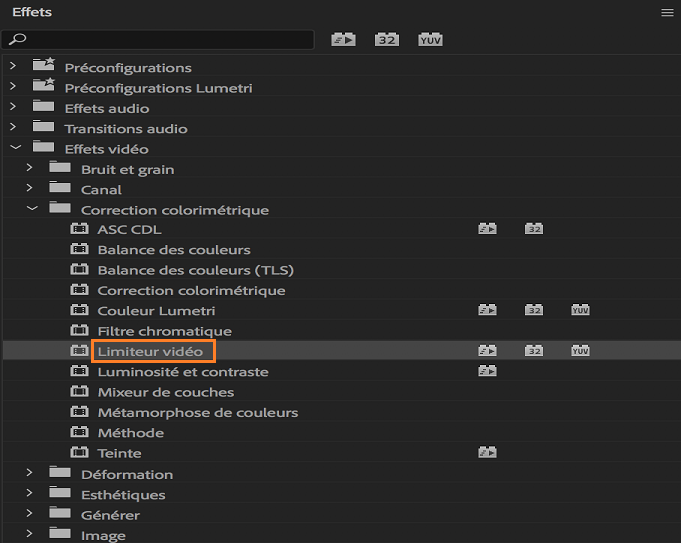The height and width of the screenshot is (543, 681).
Task: Select the Balance des couleurs (TLS) effect
Action: (x=195, y=270)
